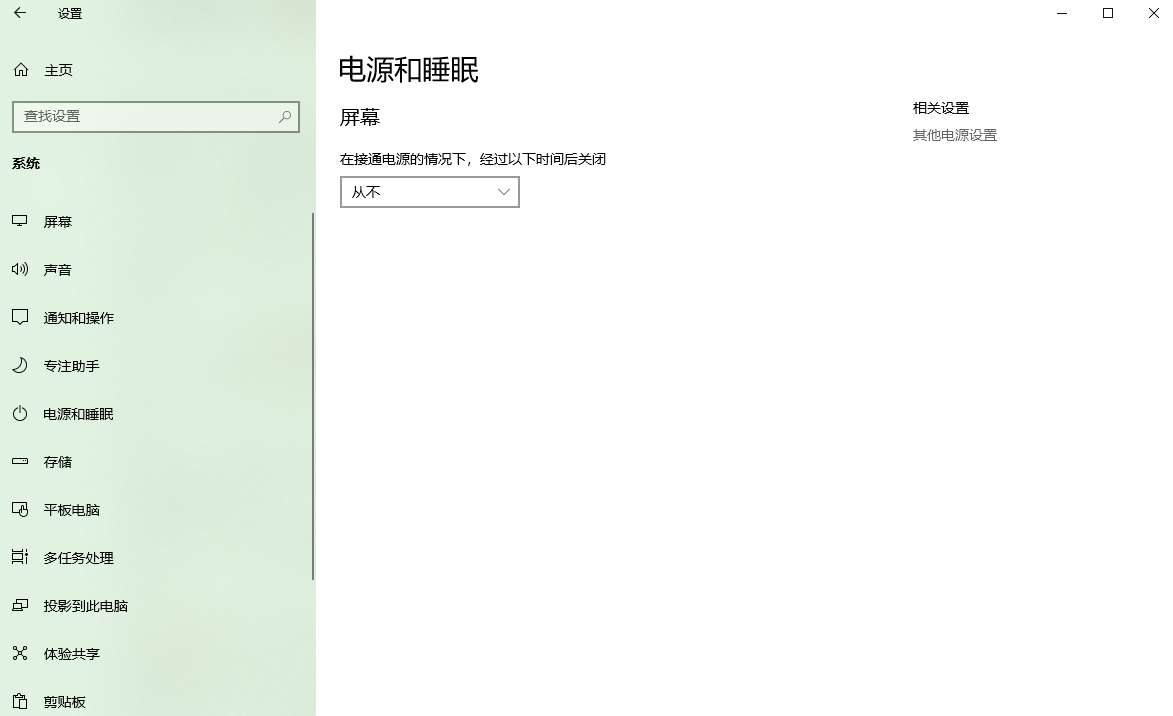
Task: Open 剪贴板 settings via clipboard icon
Action: [20, 701]
